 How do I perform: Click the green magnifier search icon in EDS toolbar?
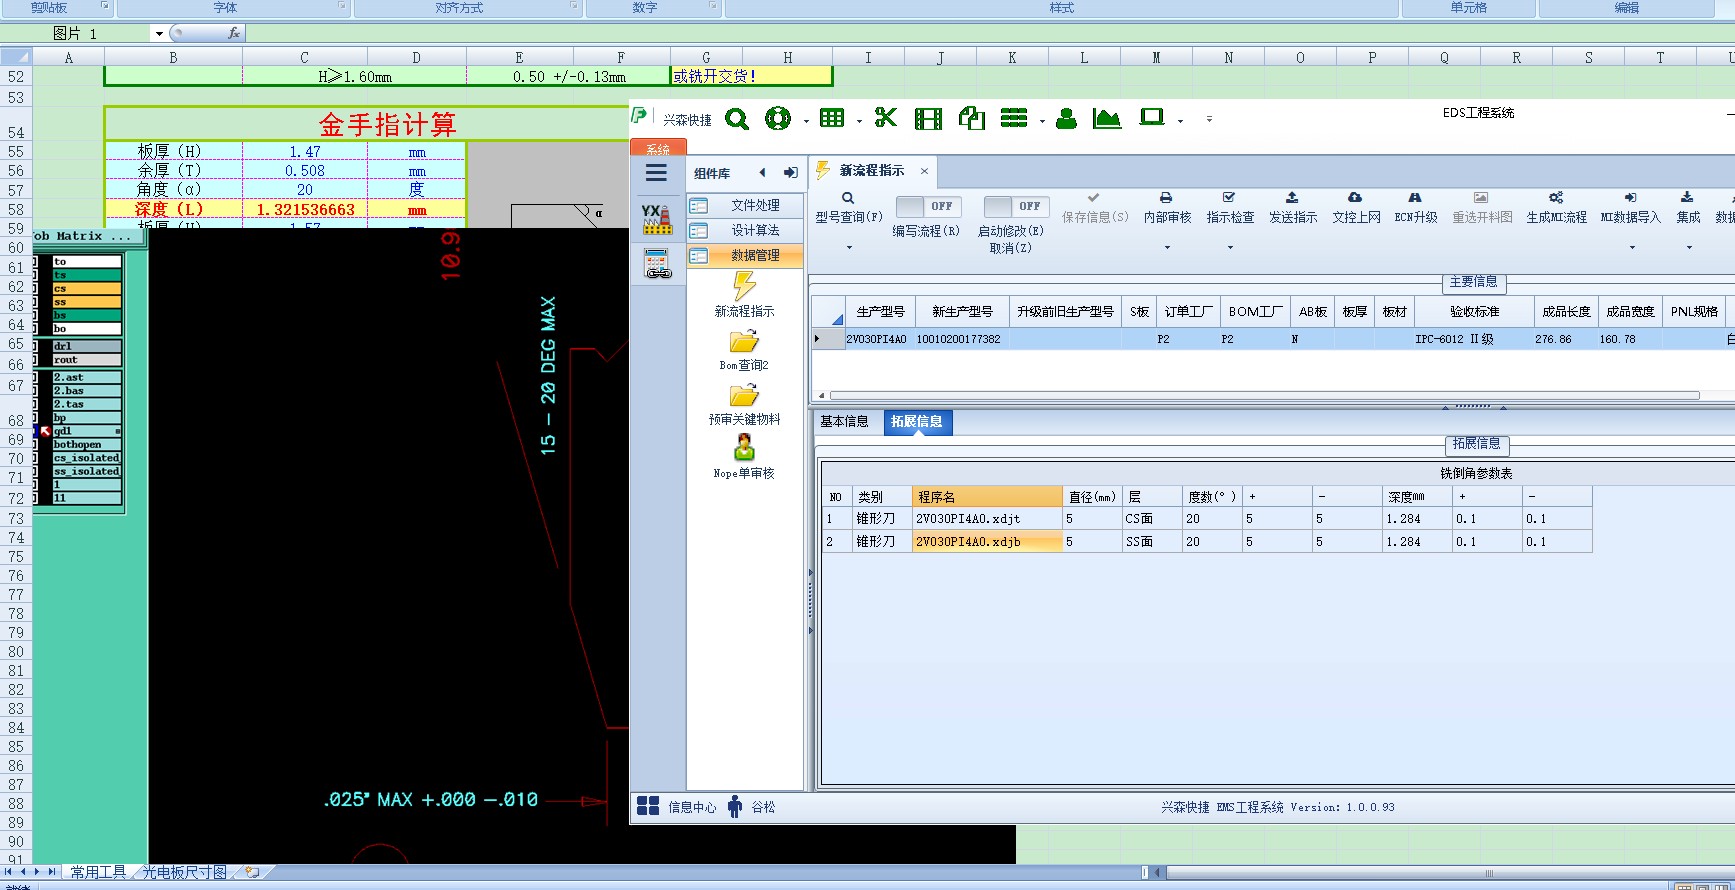point(737,119)
